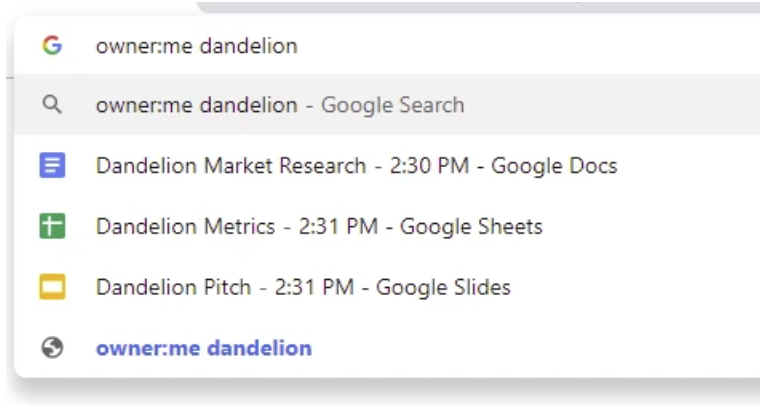The height and width of the screenshot is (412, 760).
Task: Click the Google G logo icon
Action: point(52,45)
